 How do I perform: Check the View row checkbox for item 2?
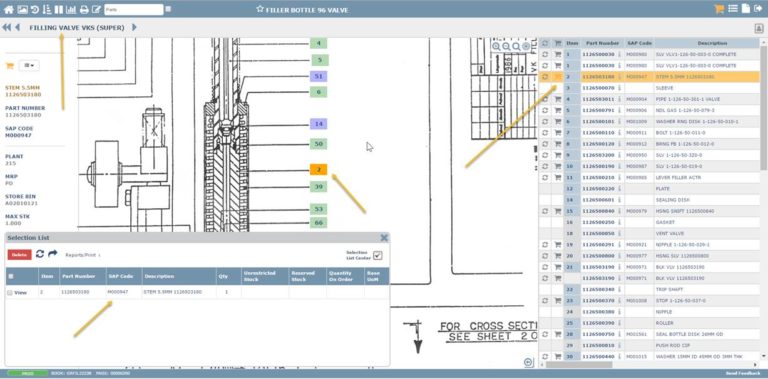coord(9,293)
